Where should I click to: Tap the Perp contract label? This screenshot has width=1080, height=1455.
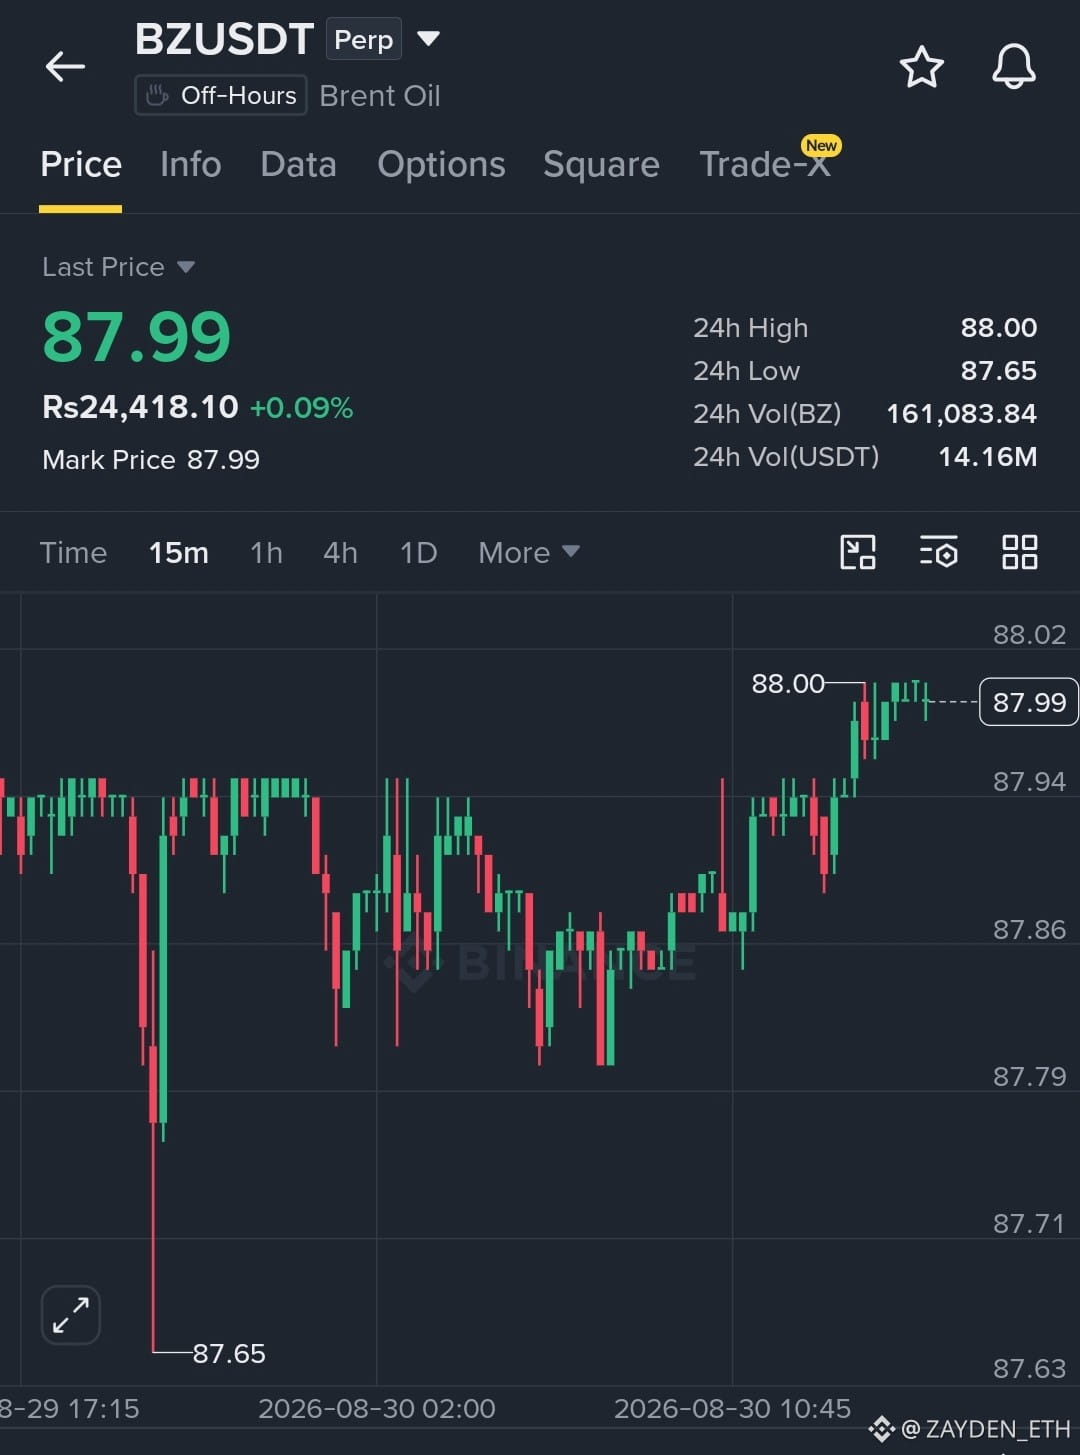point(364,40)
